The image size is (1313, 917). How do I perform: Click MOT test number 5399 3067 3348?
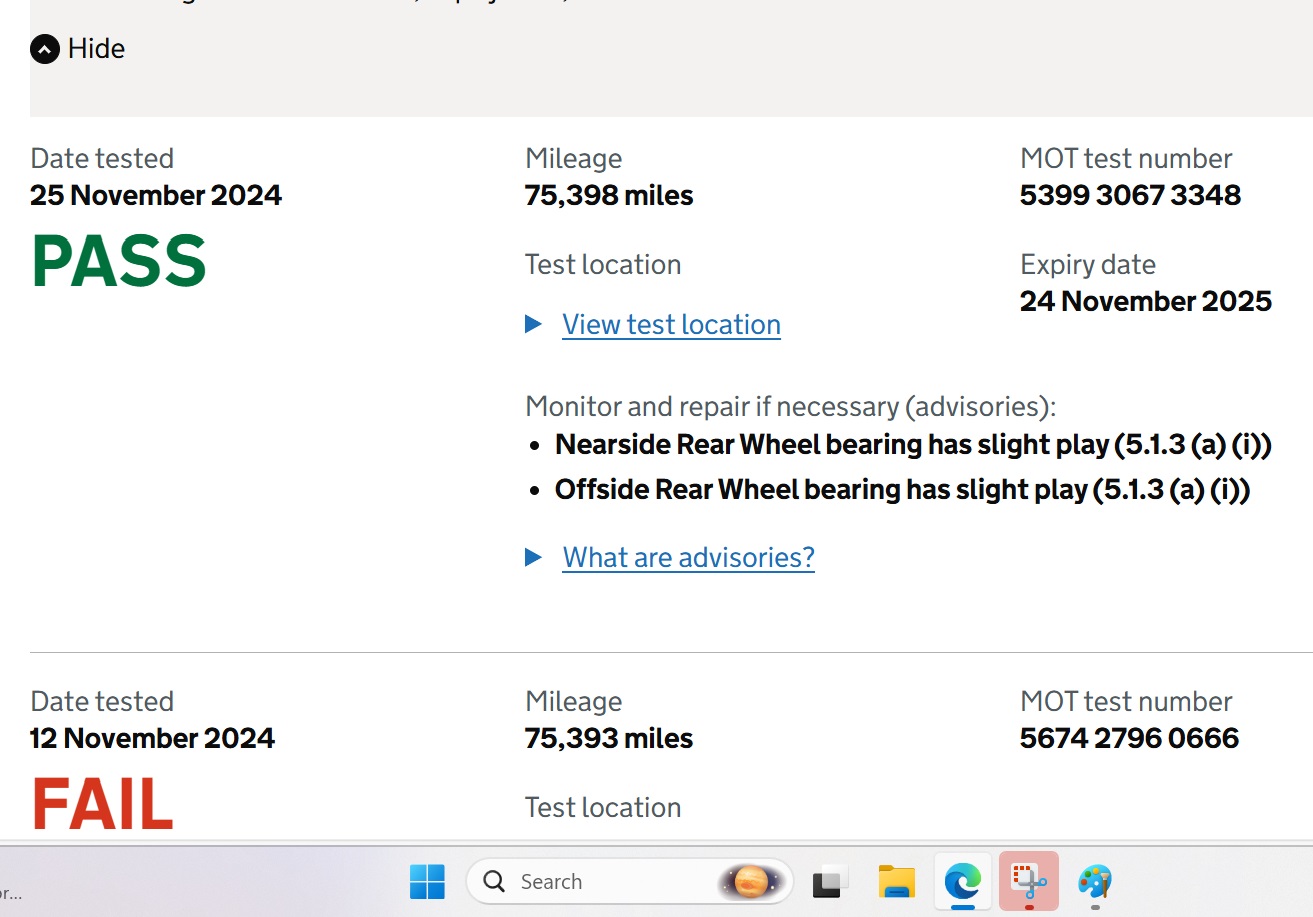coord(1130,195)
